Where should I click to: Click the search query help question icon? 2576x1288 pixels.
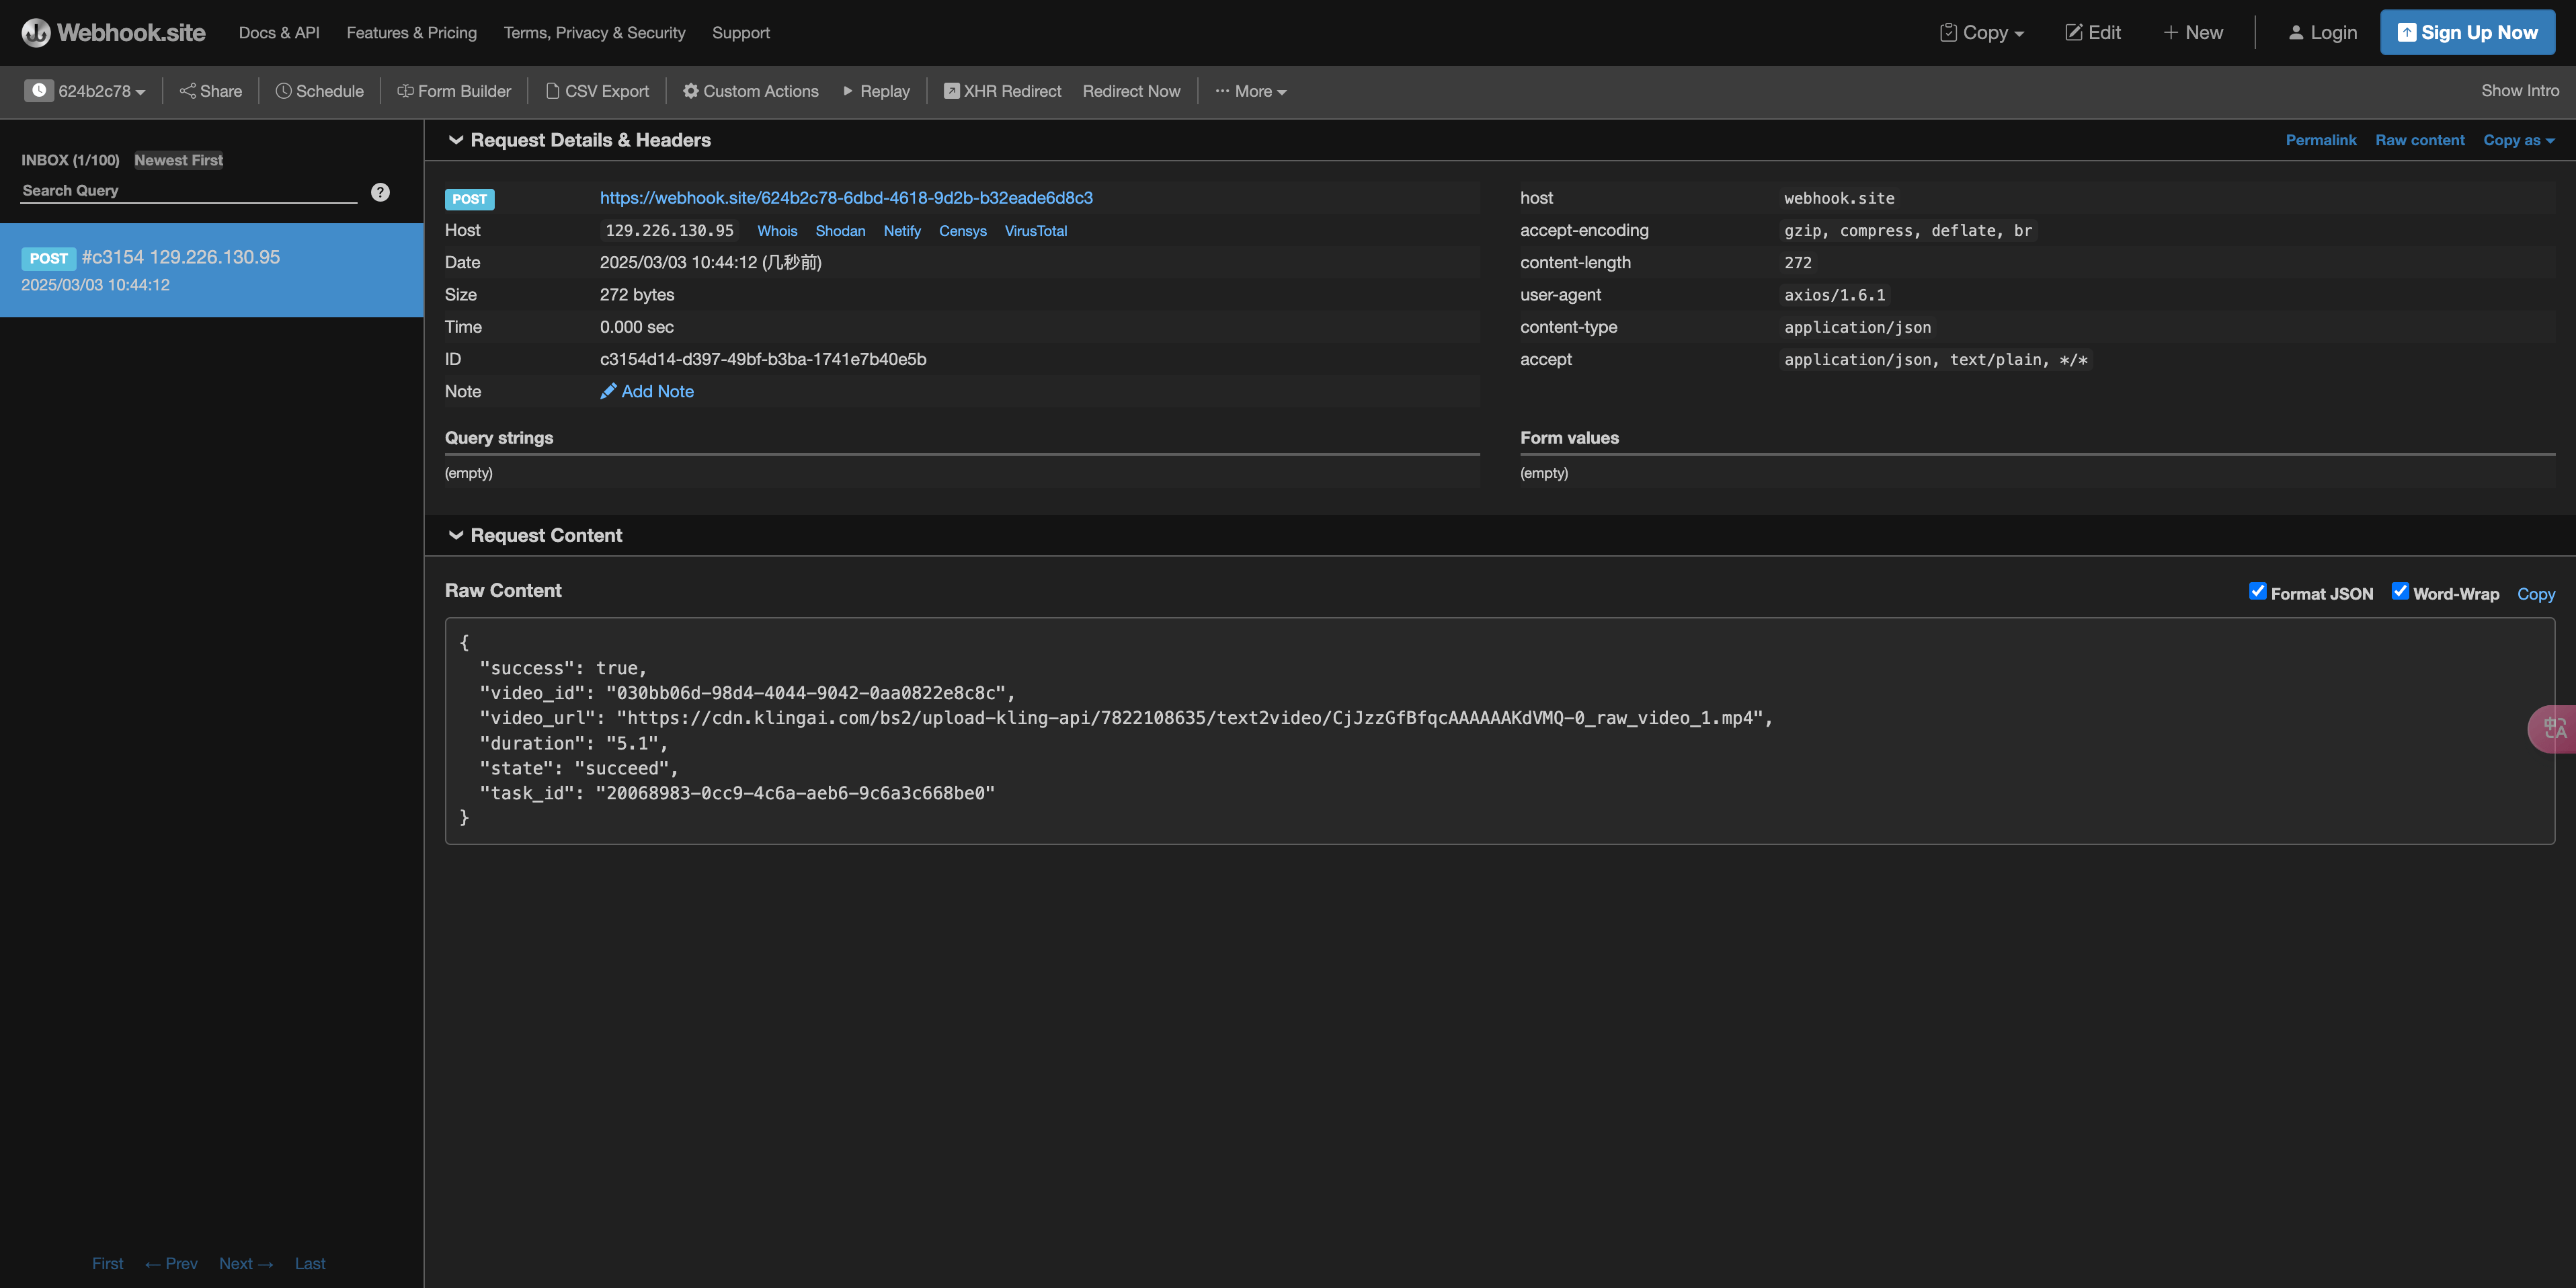coord(380,192)
